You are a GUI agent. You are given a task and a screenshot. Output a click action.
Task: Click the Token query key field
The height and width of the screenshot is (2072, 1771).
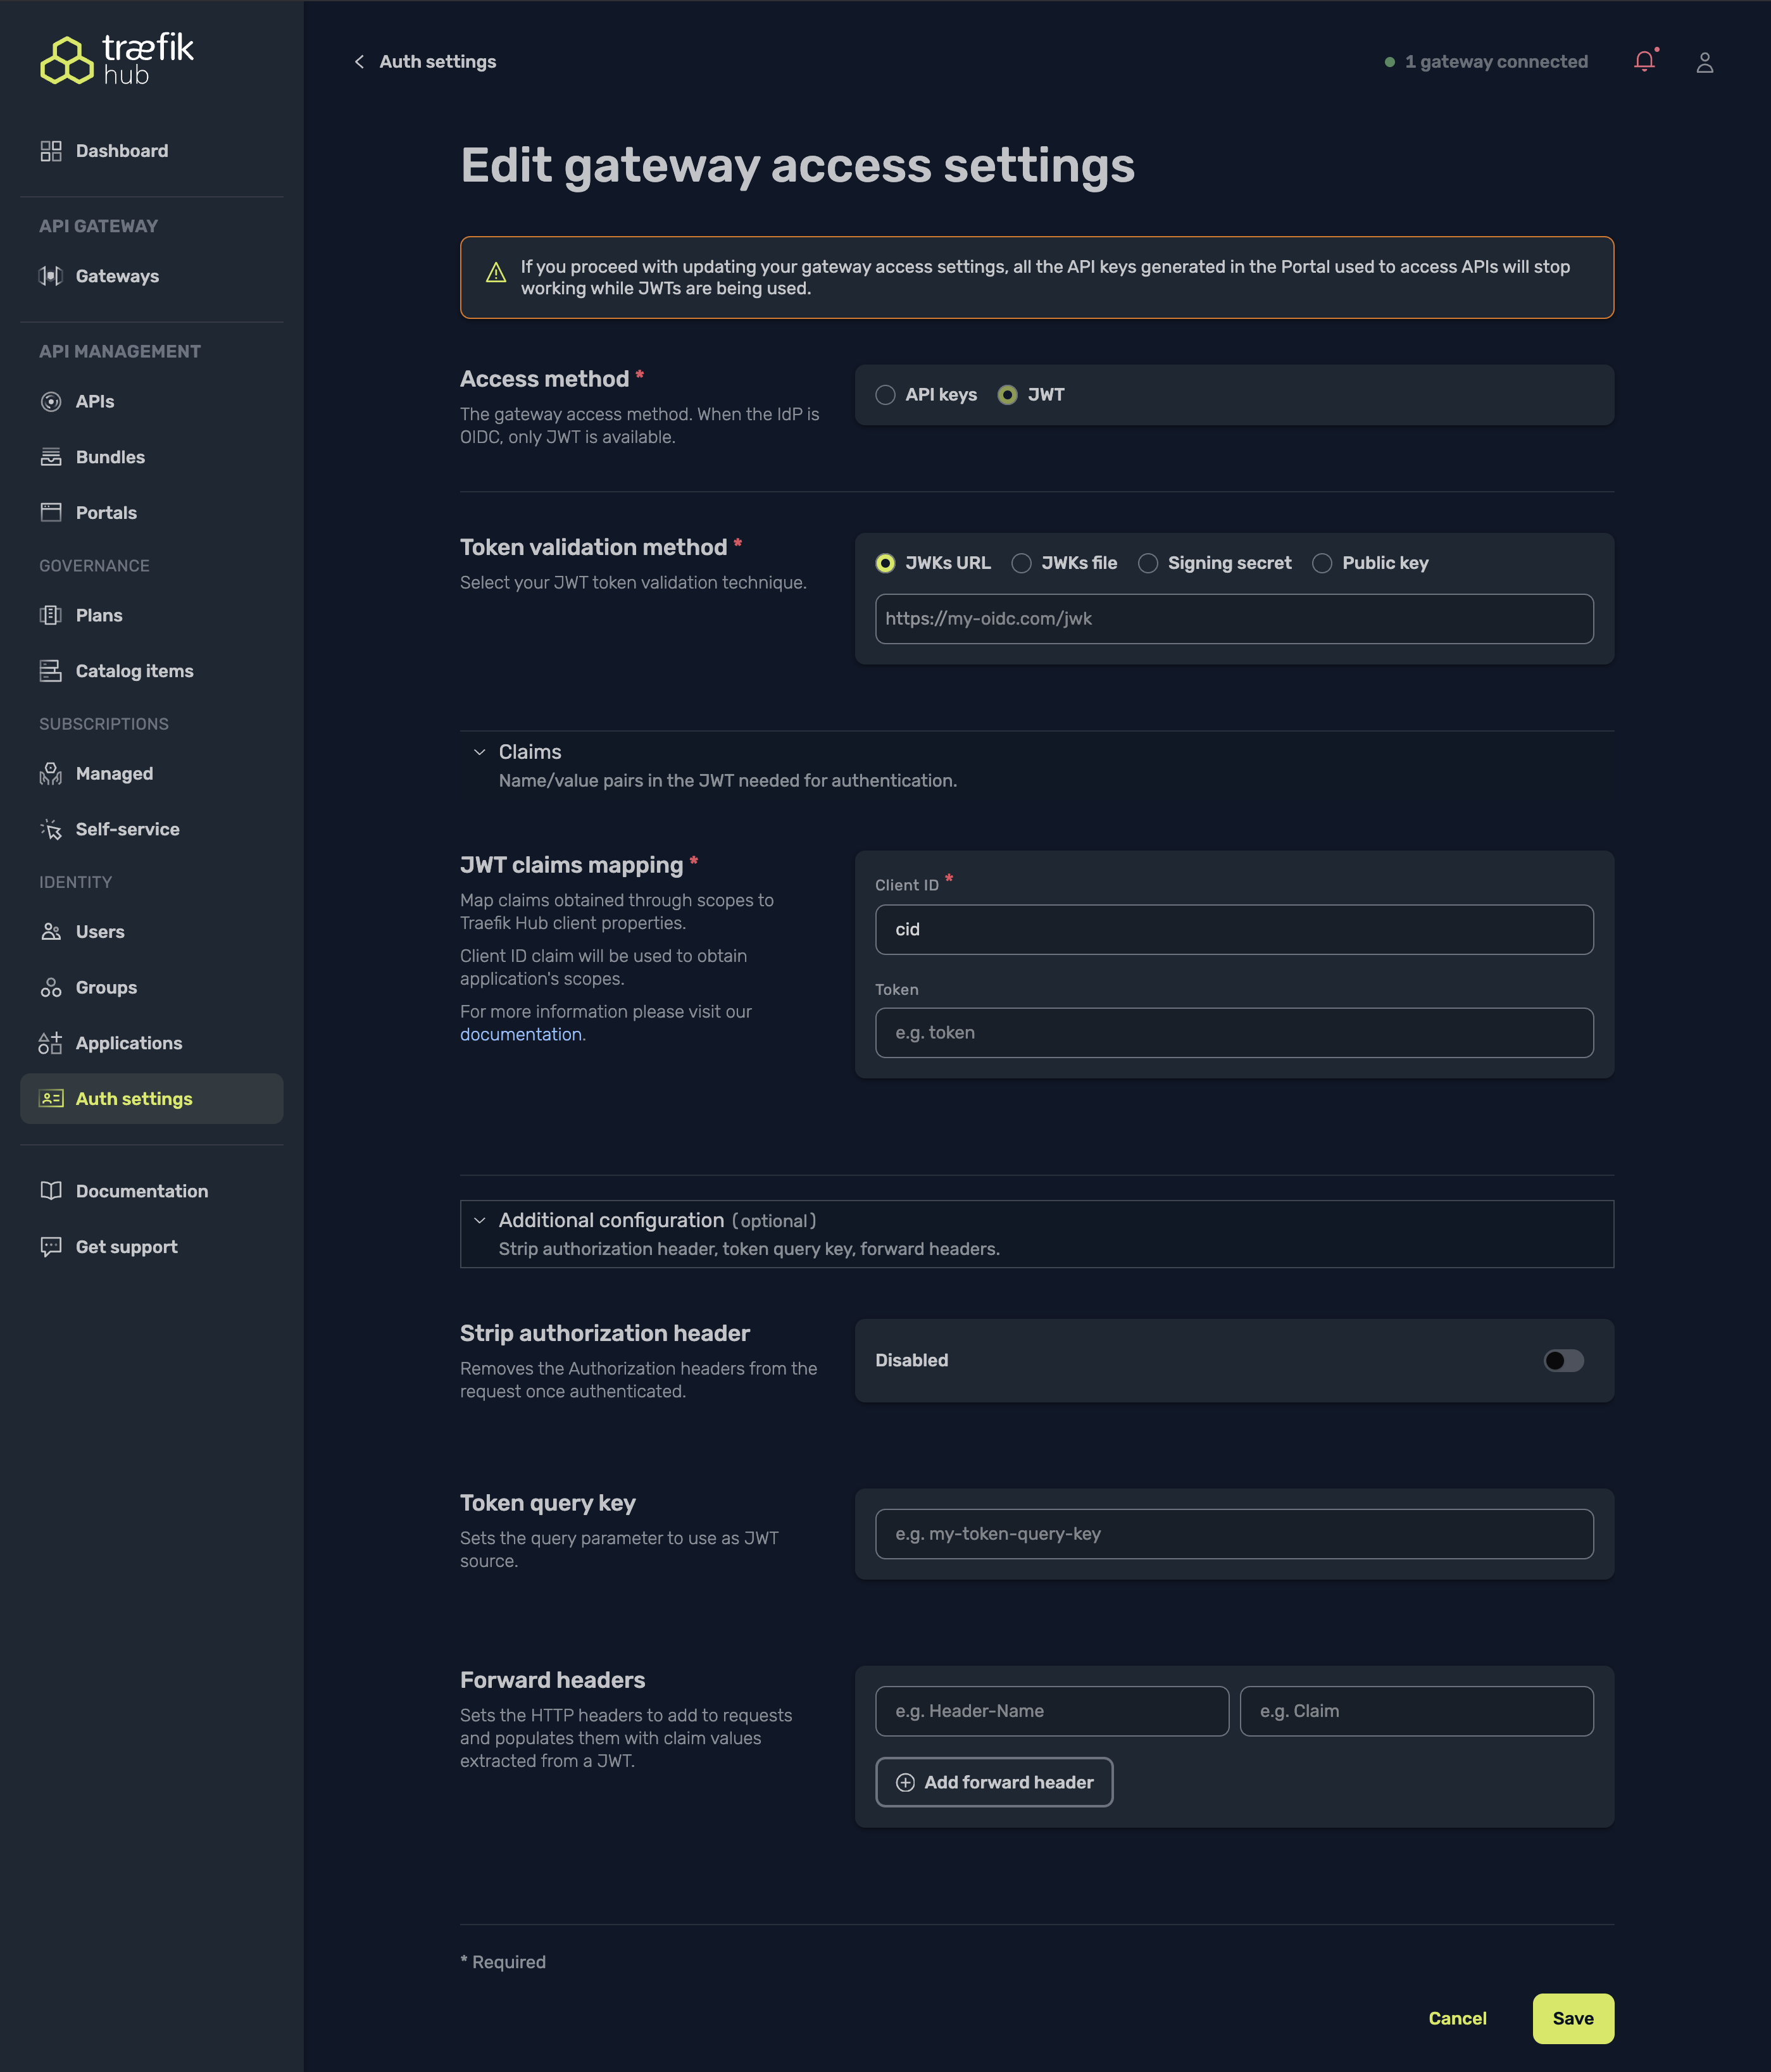tap(1233, 1534)
